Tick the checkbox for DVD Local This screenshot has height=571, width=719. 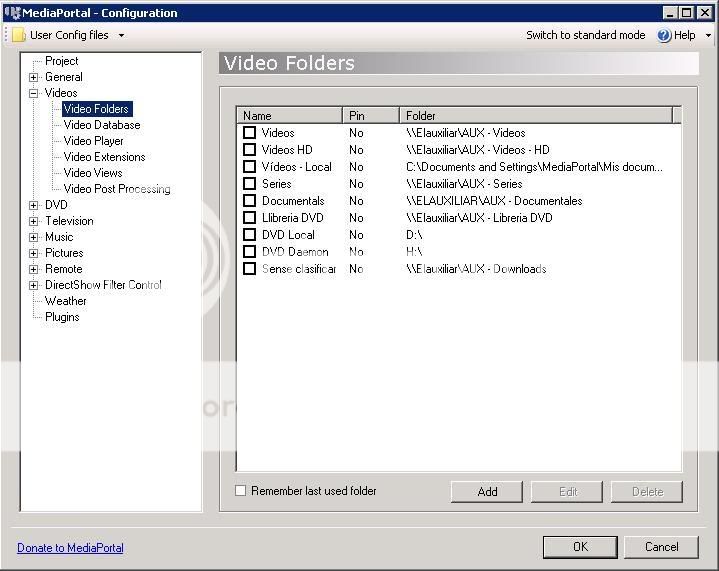click(249, 234)
